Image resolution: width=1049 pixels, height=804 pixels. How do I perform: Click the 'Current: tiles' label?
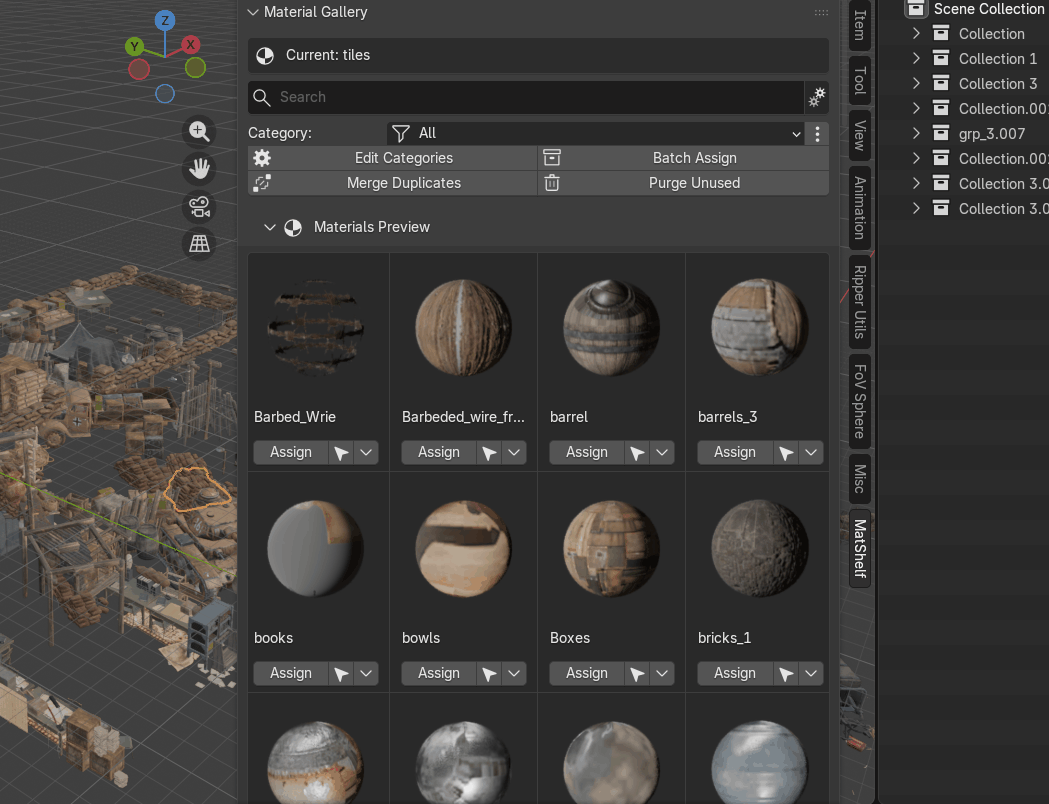328,56
